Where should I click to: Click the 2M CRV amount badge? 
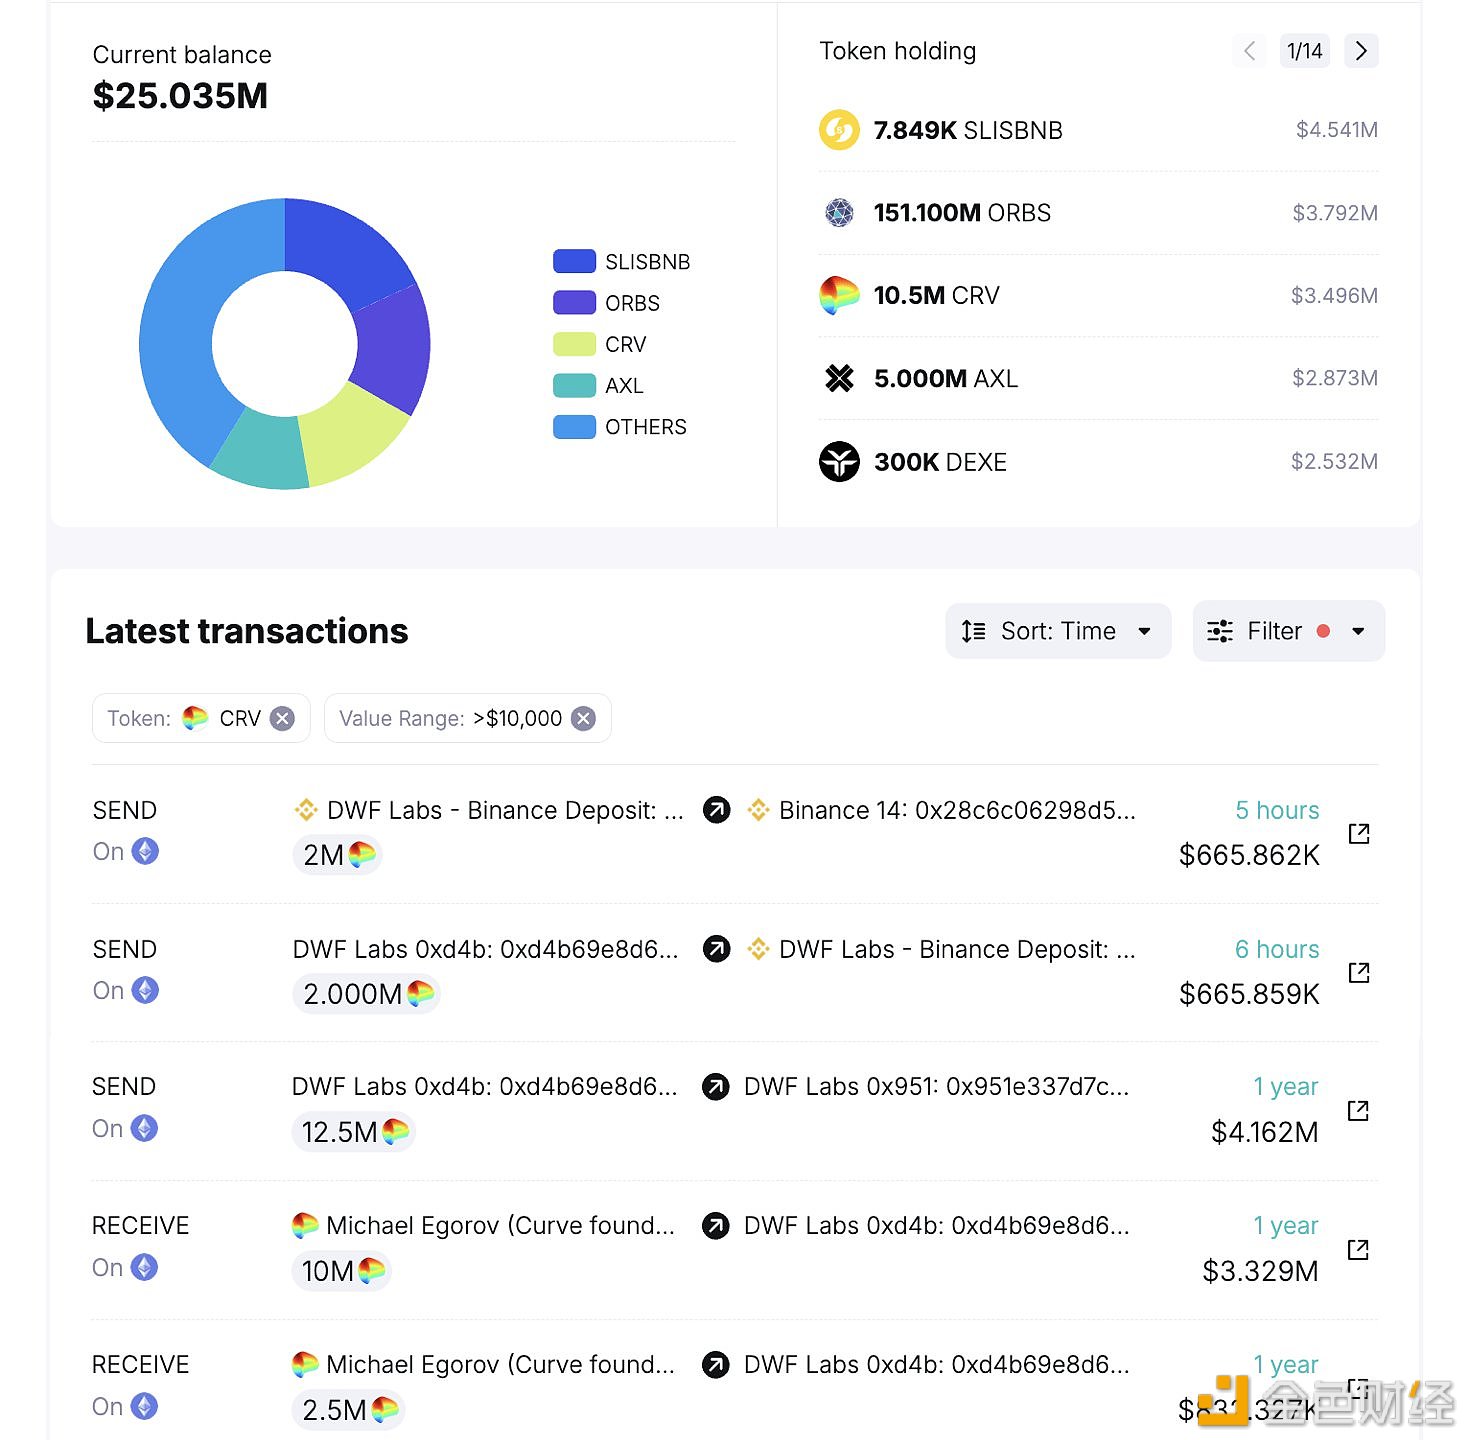point(337,855)
